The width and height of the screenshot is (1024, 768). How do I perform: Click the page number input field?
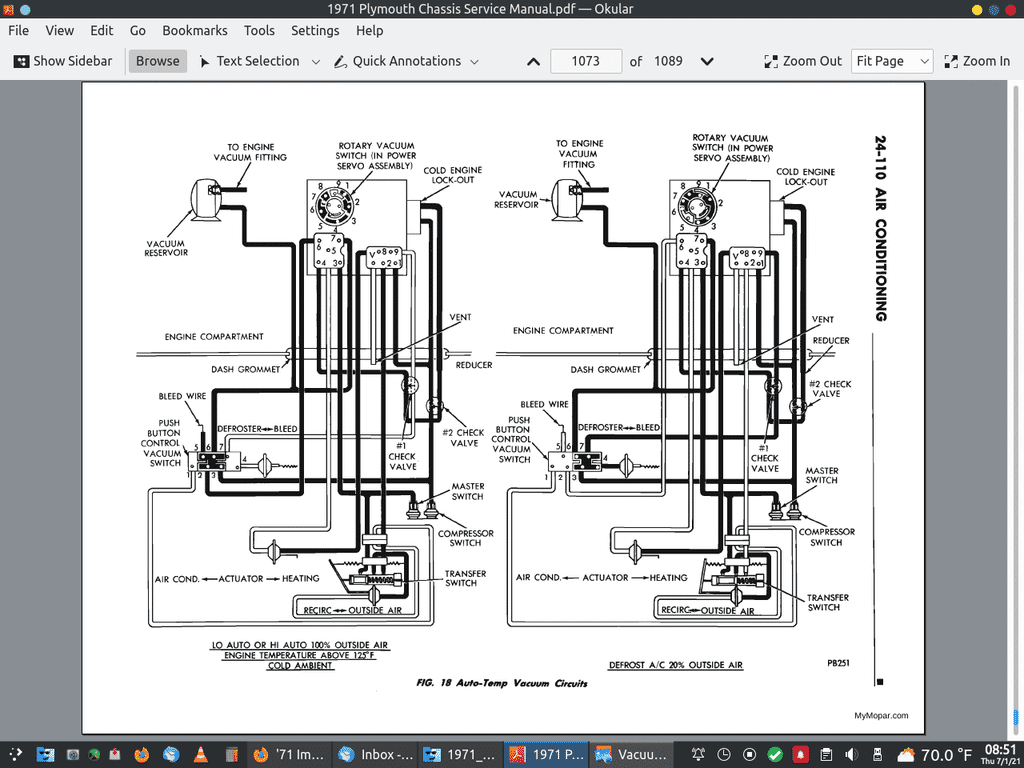(586, 61)
